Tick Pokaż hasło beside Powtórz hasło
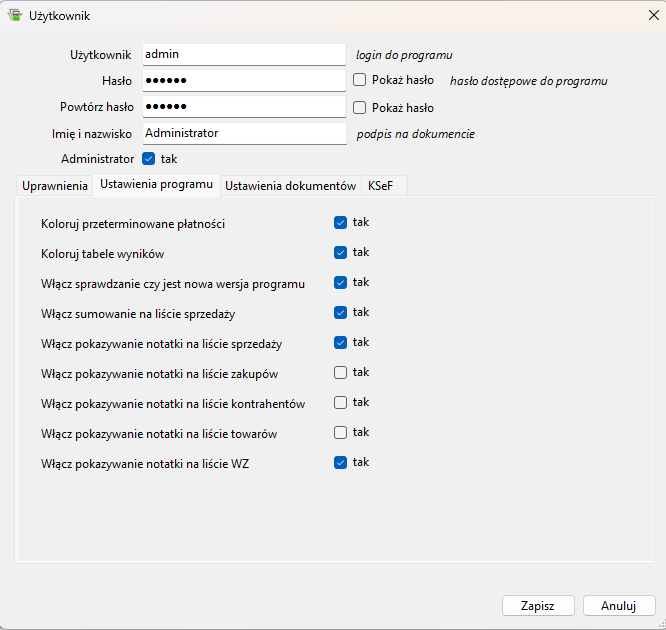The image size is (666, 630). pyautogui.click(x=360, y=108)
